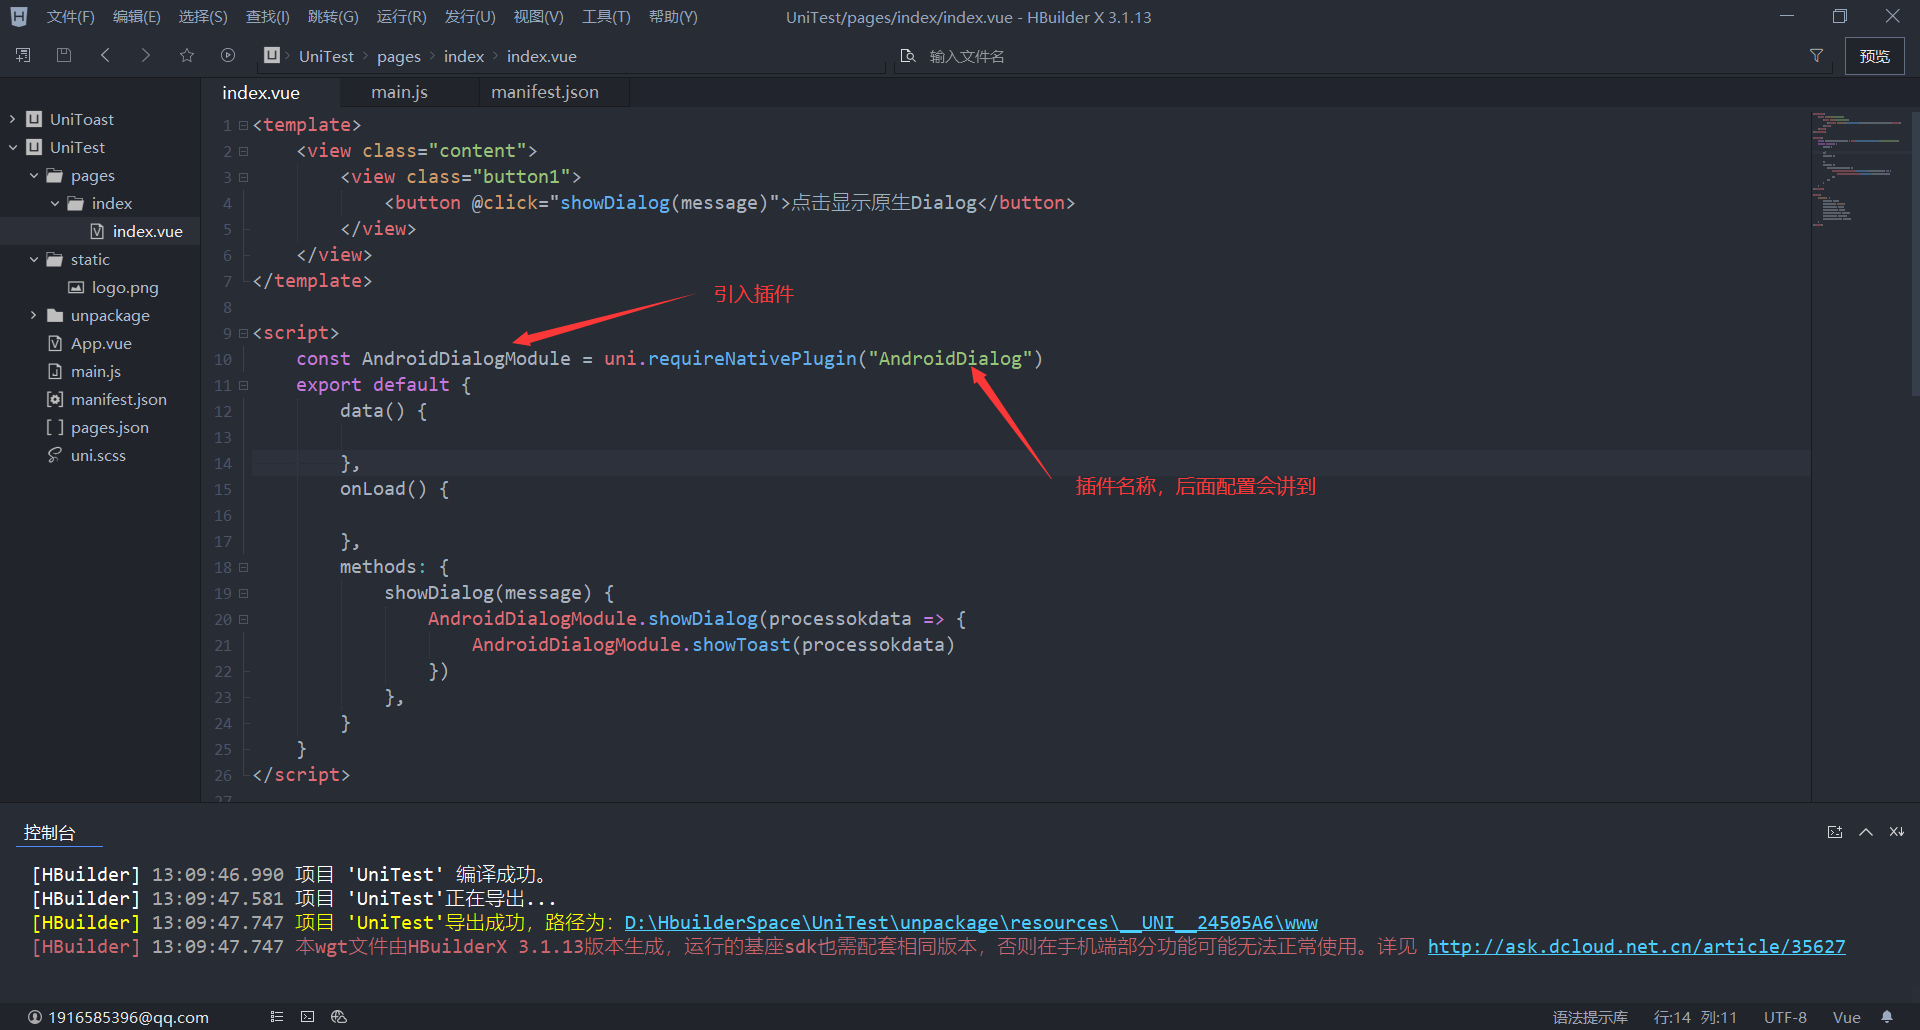This screenshot has width=1920, height=1030.
Task: Collapse the UniTest project node
Action: click(x=12, y=147)
